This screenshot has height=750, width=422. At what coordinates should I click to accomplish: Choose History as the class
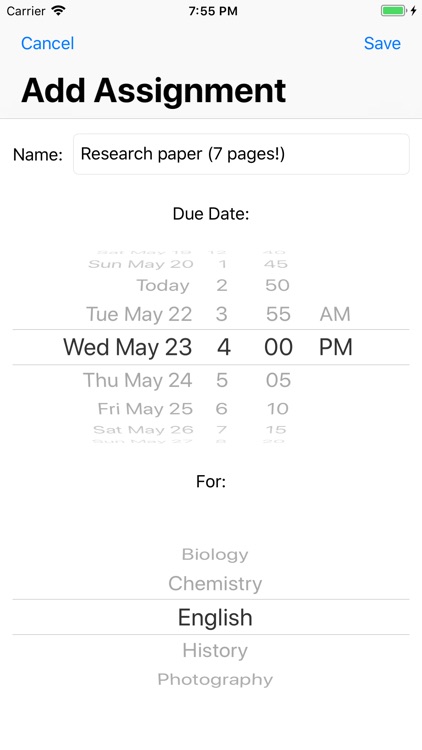215,651
